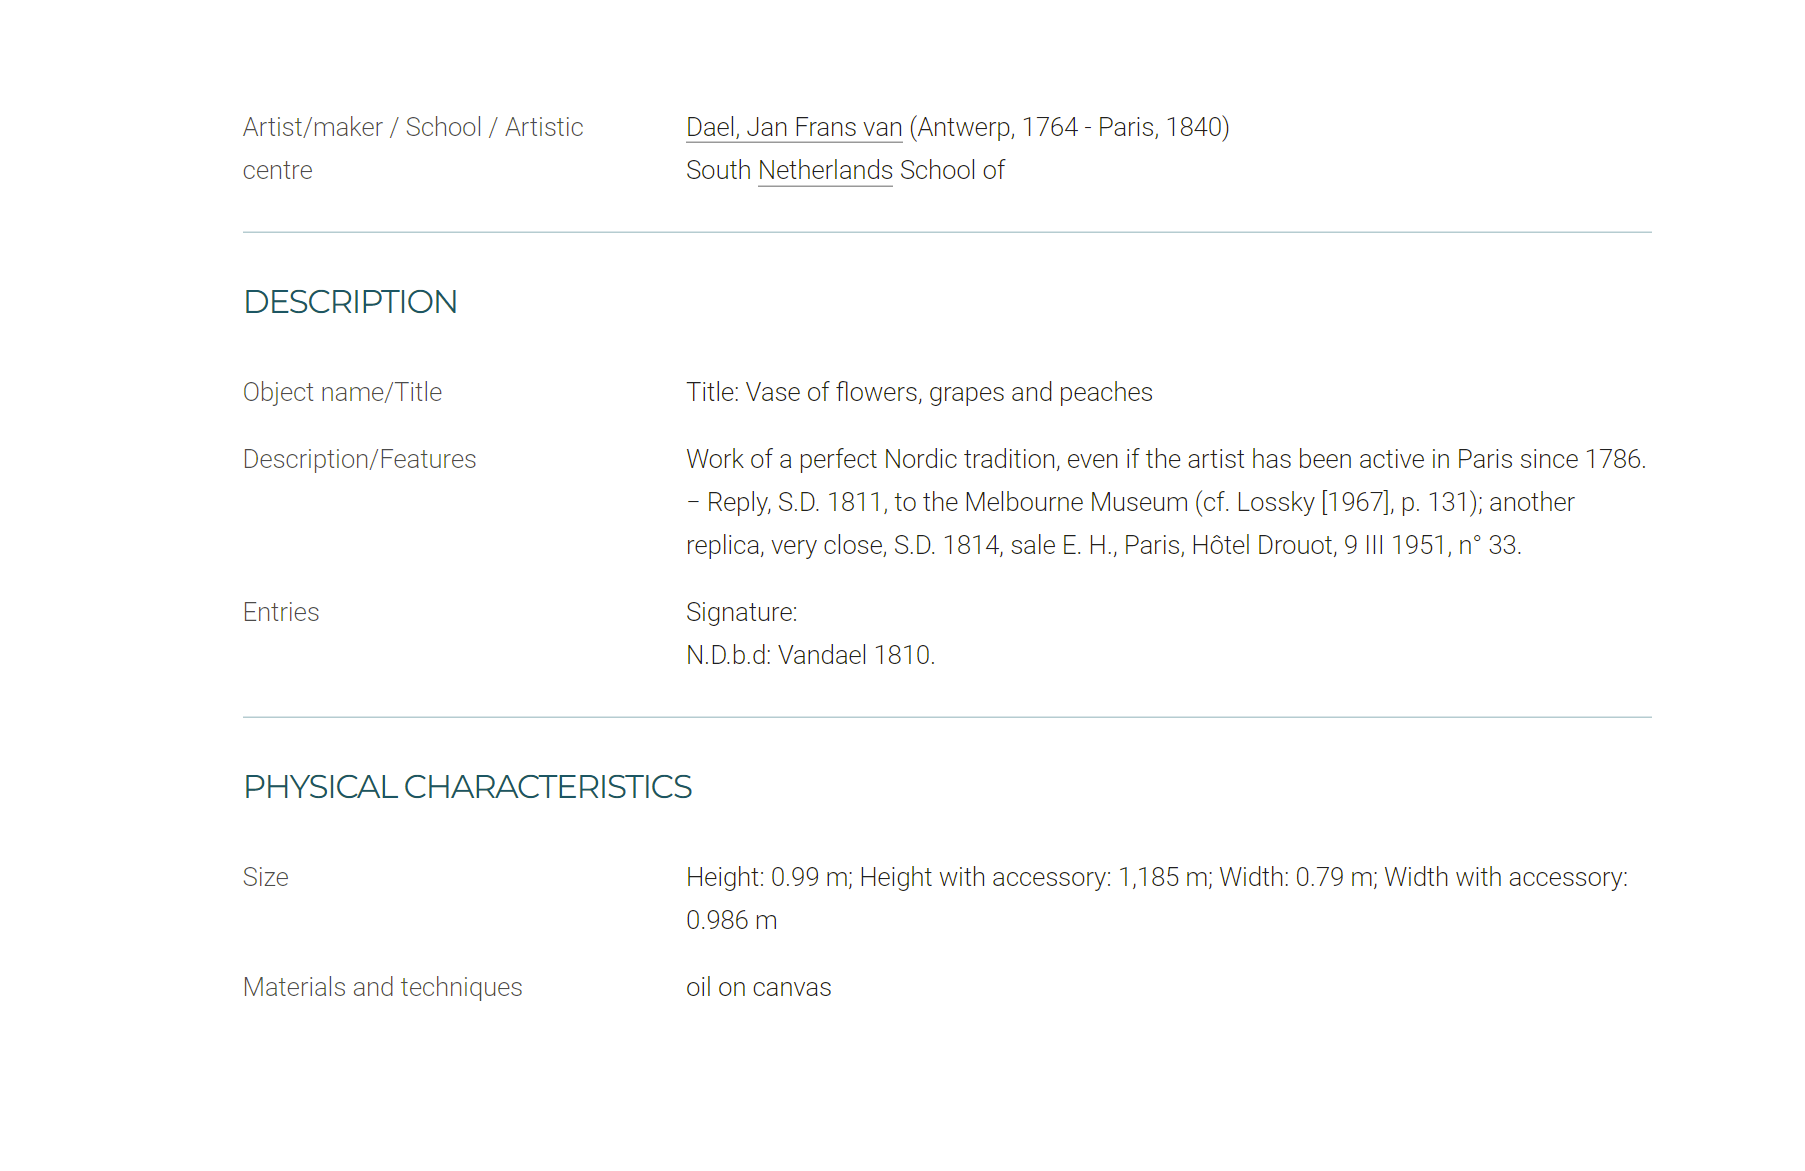Click the Materials and techniques label
This screenshot has width=1805, height=1171.
click(x=382, y=987)
